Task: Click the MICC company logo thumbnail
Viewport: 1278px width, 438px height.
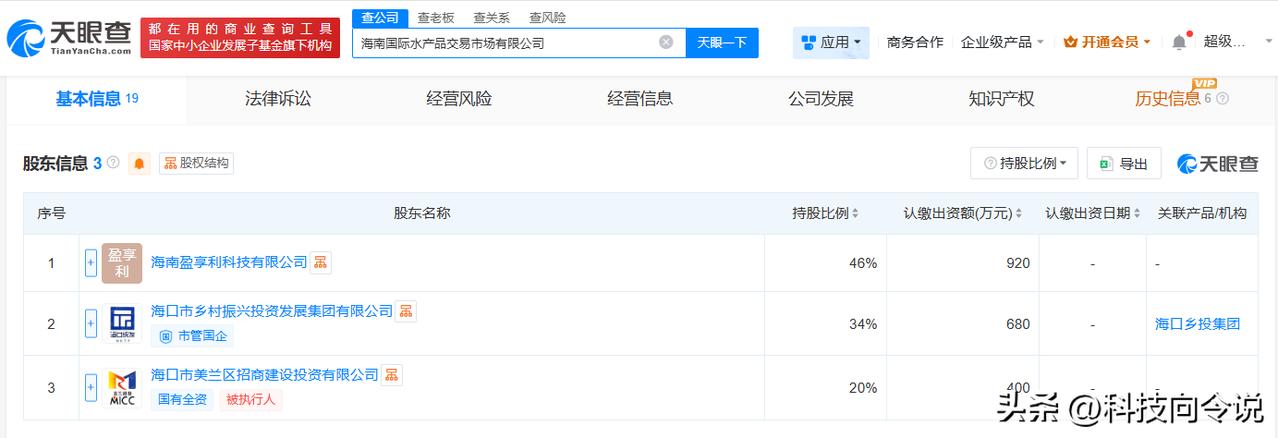Action: point(121,387)
